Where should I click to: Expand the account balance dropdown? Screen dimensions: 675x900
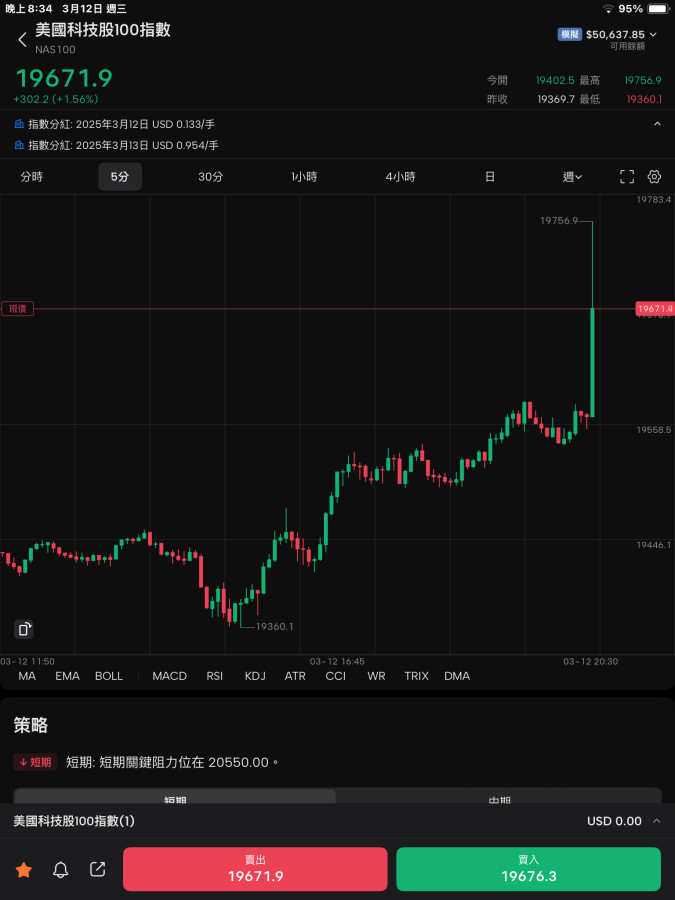(654, 34)
